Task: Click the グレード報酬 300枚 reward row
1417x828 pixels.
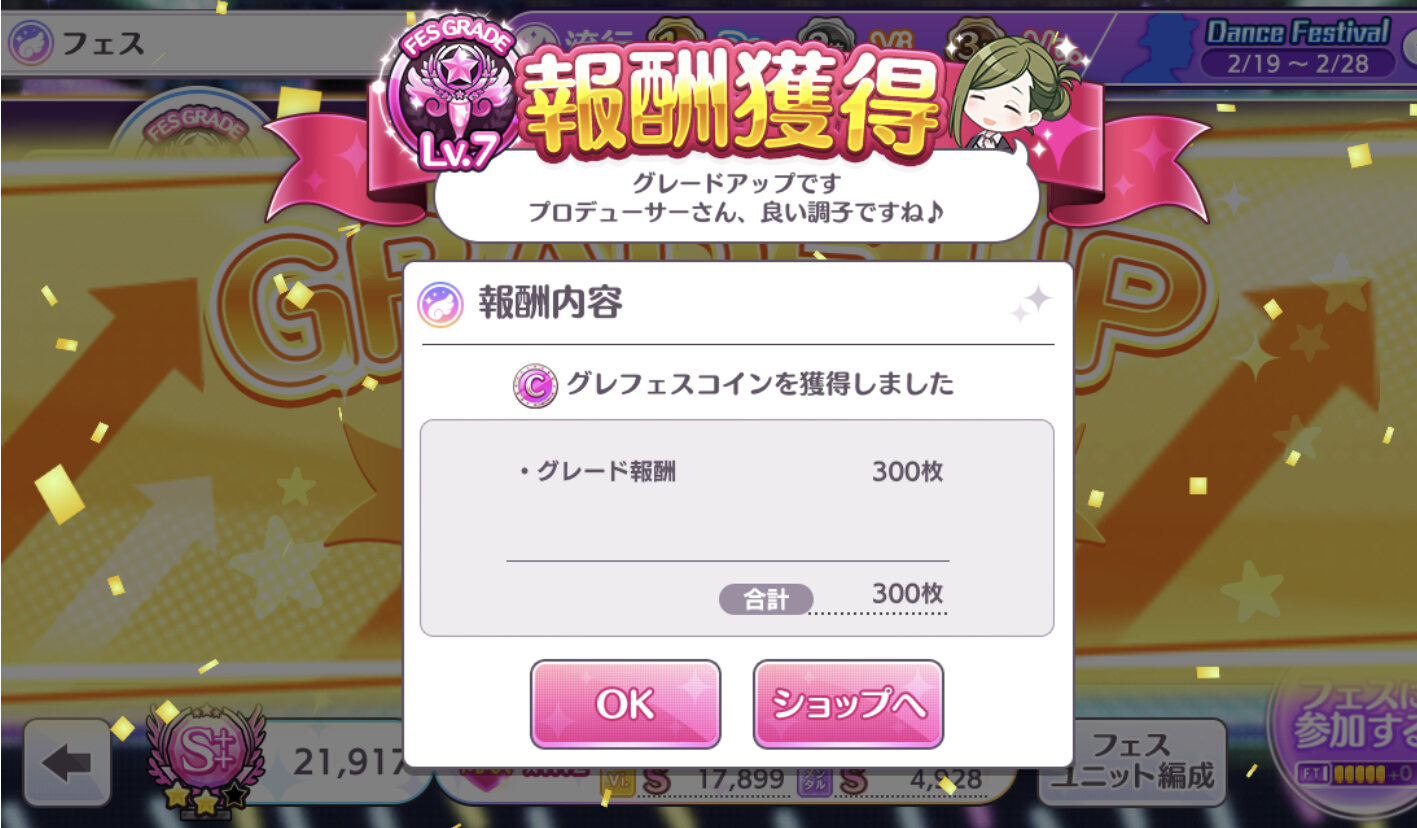Action: (x=730, y=471)
